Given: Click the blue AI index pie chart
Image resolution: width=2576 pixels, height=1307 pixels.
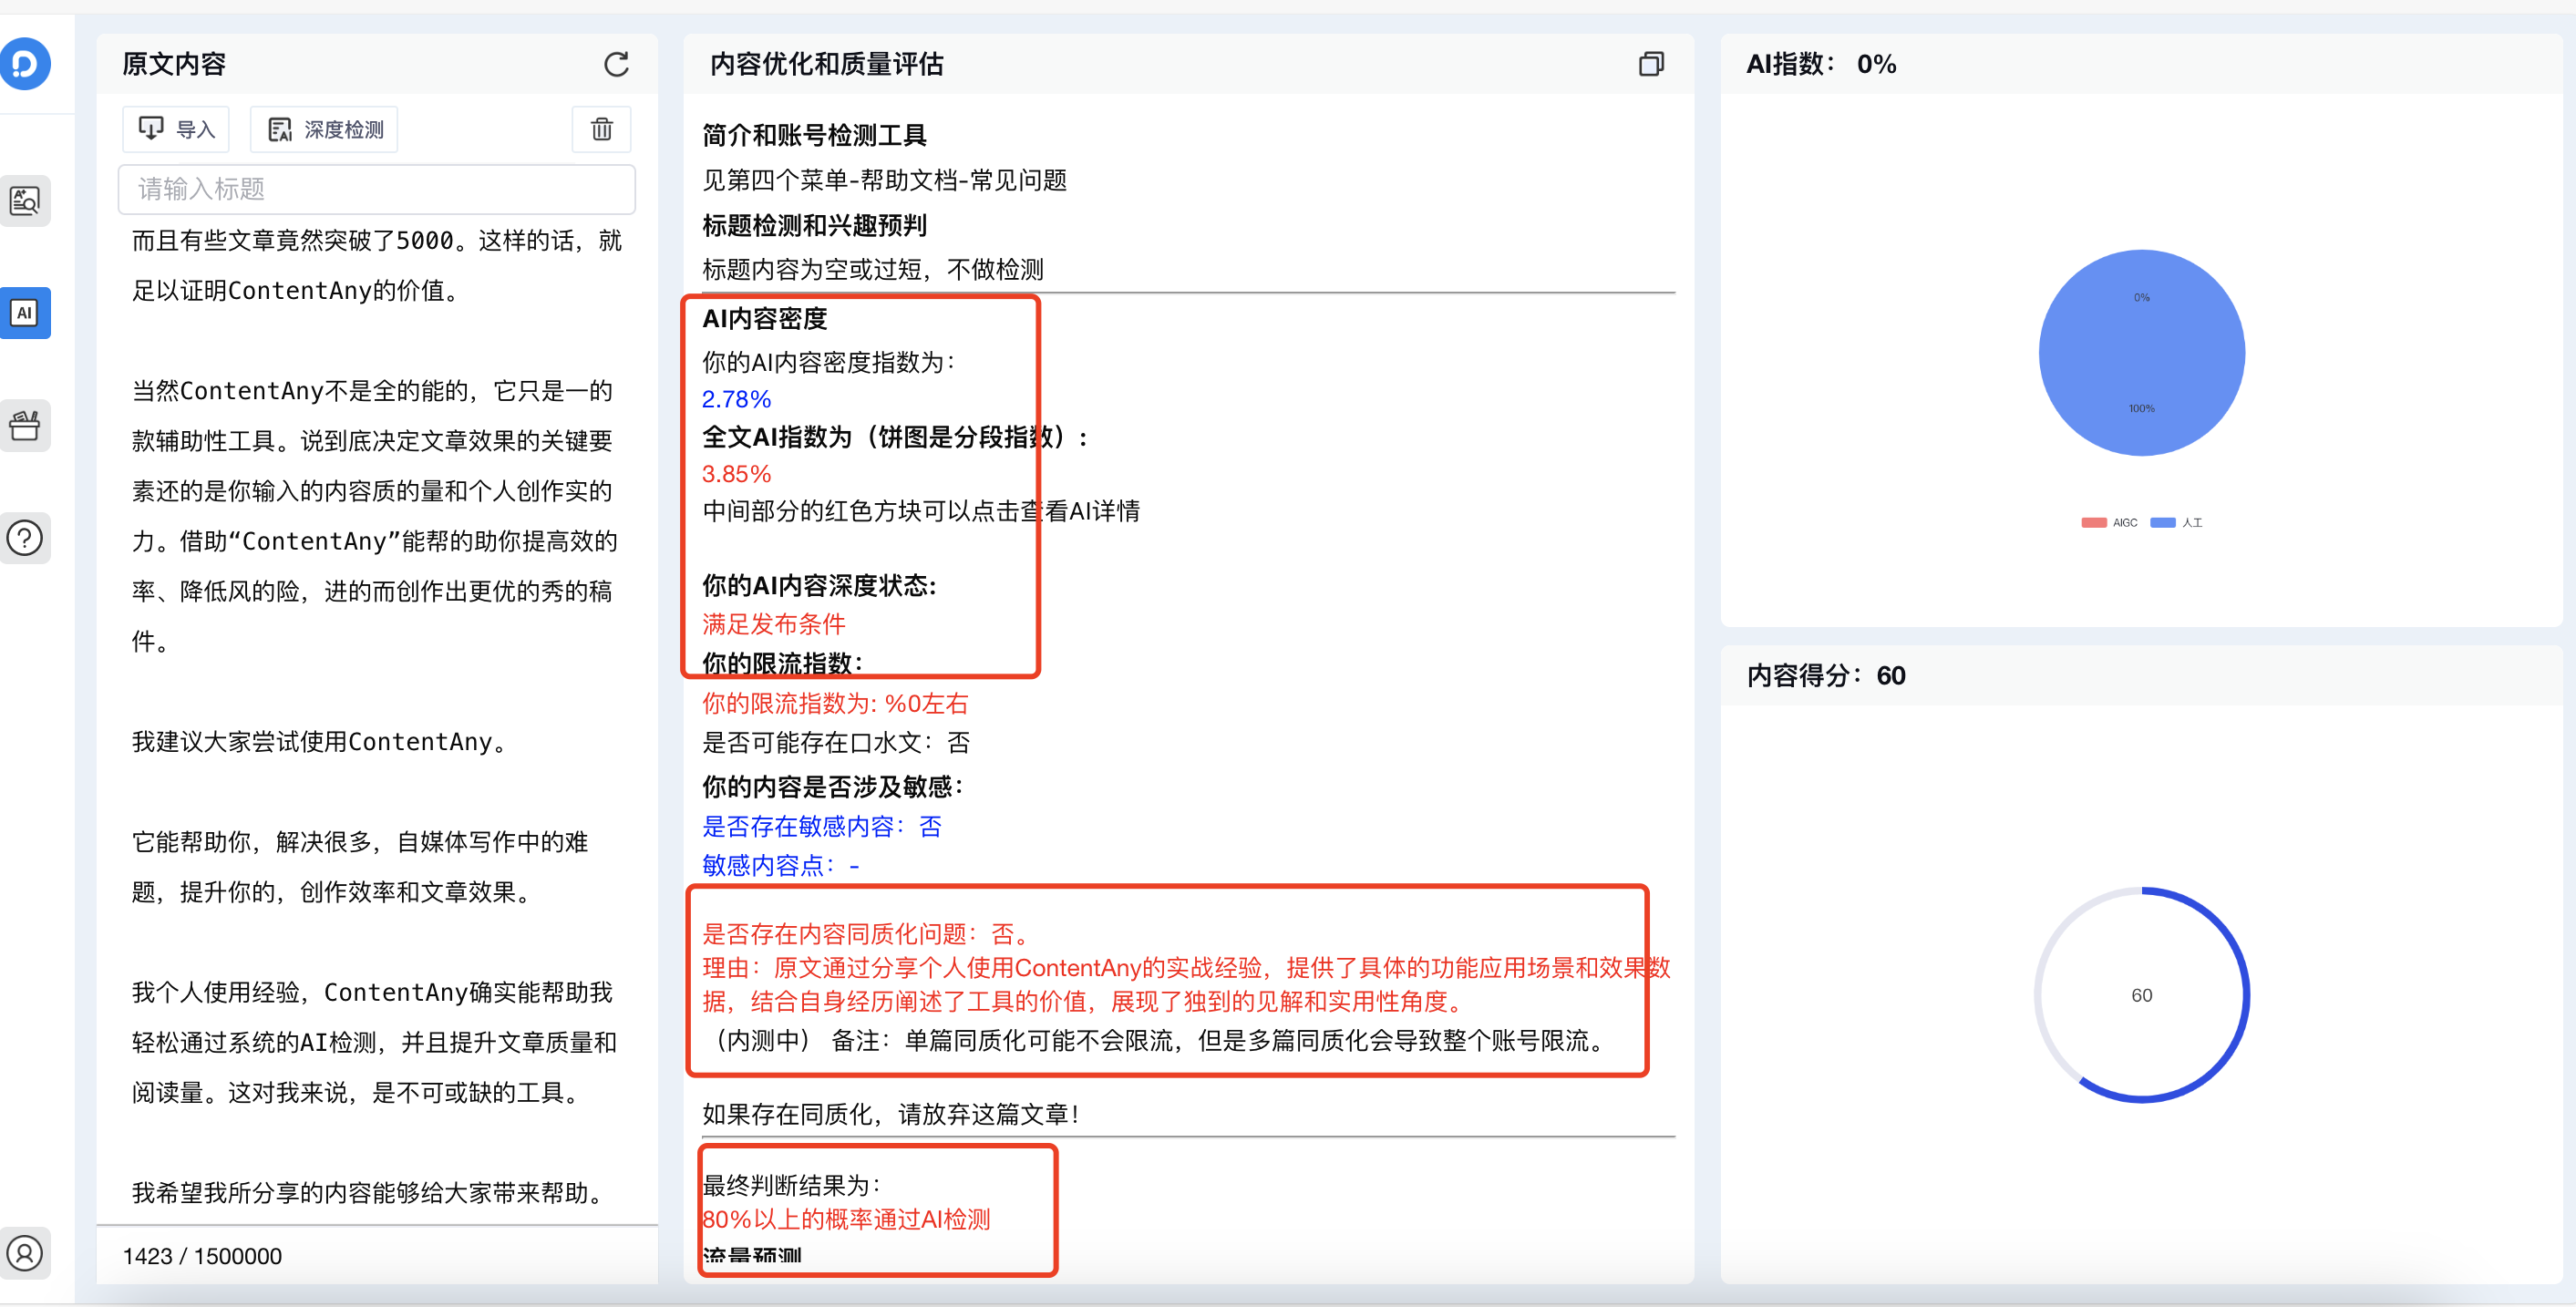Looking at the screenshot, I should point(2141,353).
